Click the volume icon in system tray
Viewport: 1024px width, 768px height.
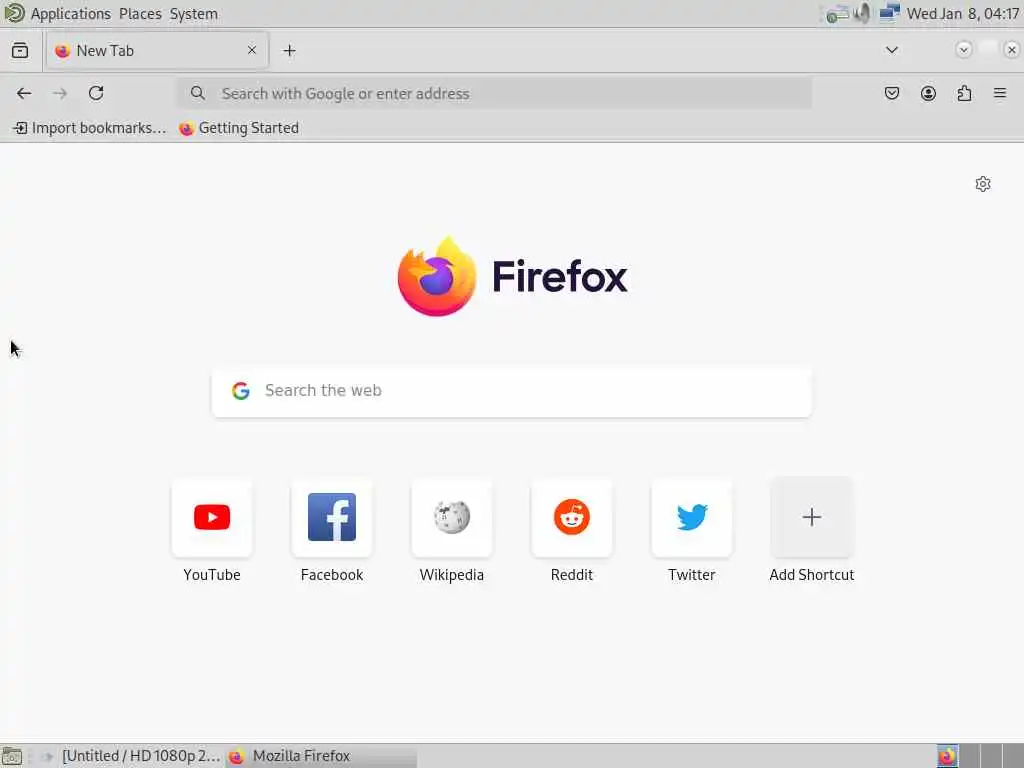[x=863, y=13]
